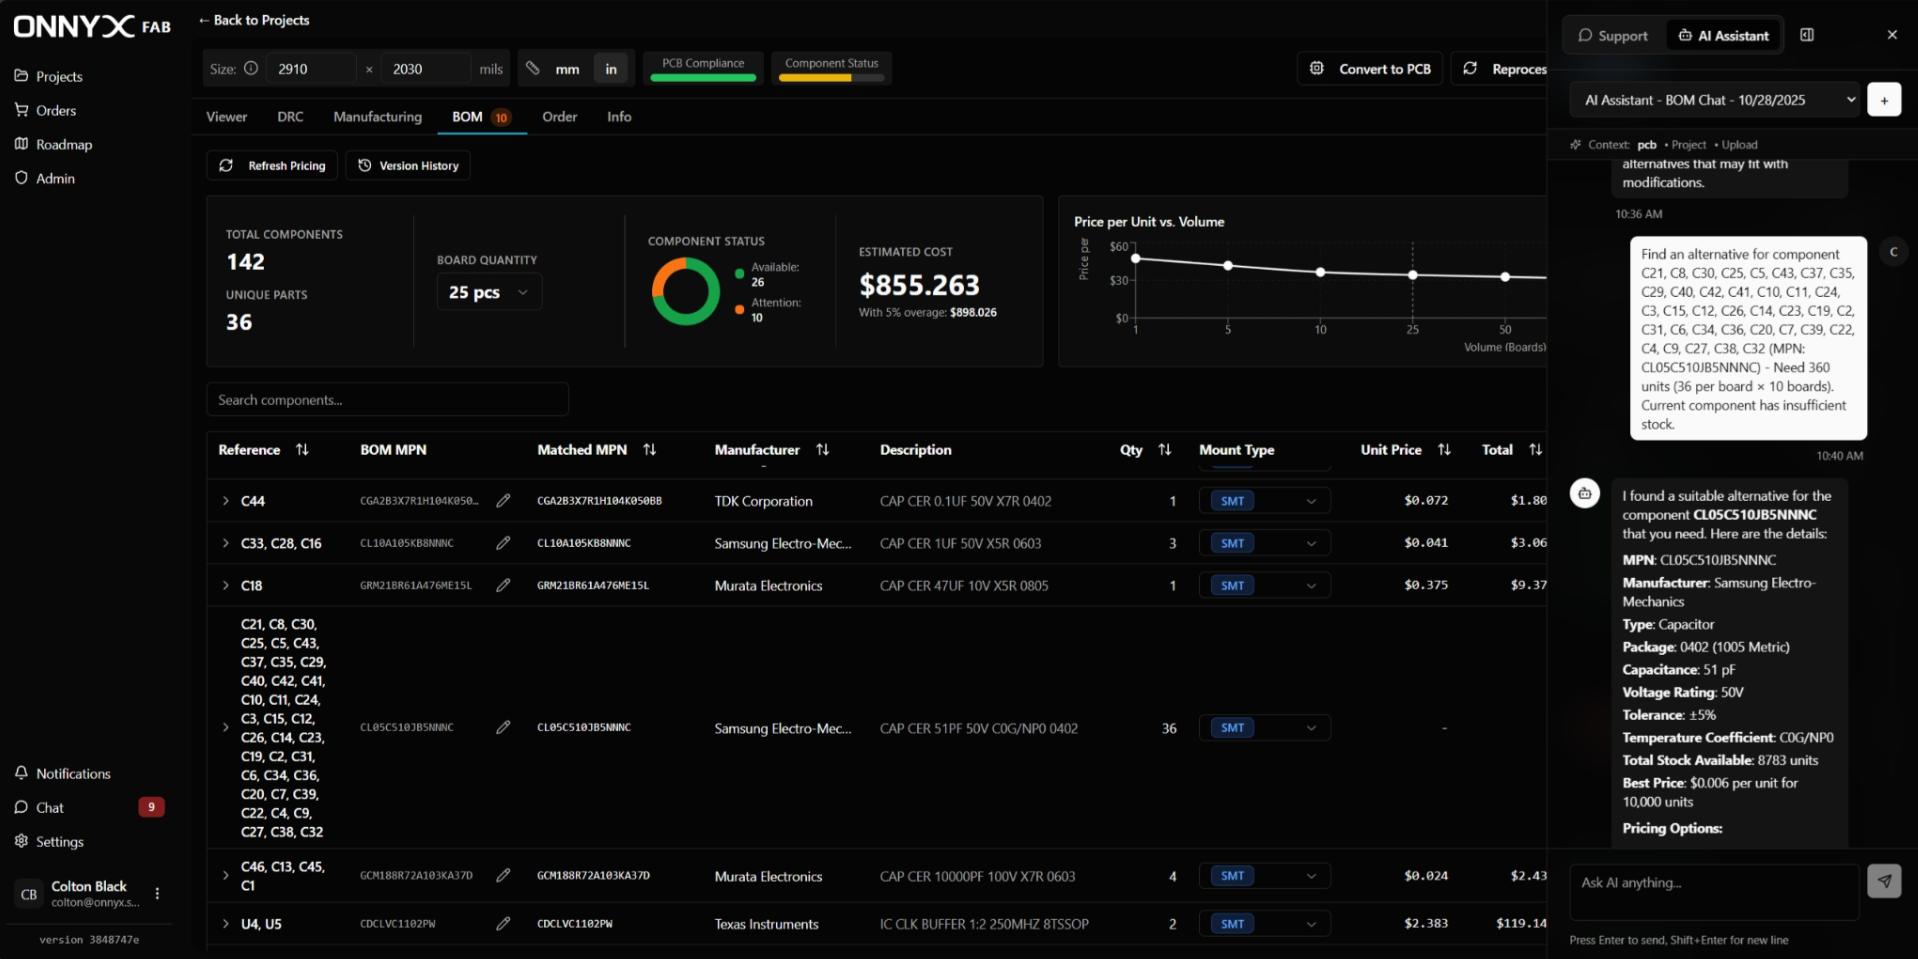Open the DRC tab
Image resolution: width=1918 pixels, height=959 pixels.
click(x=290, y=116)
